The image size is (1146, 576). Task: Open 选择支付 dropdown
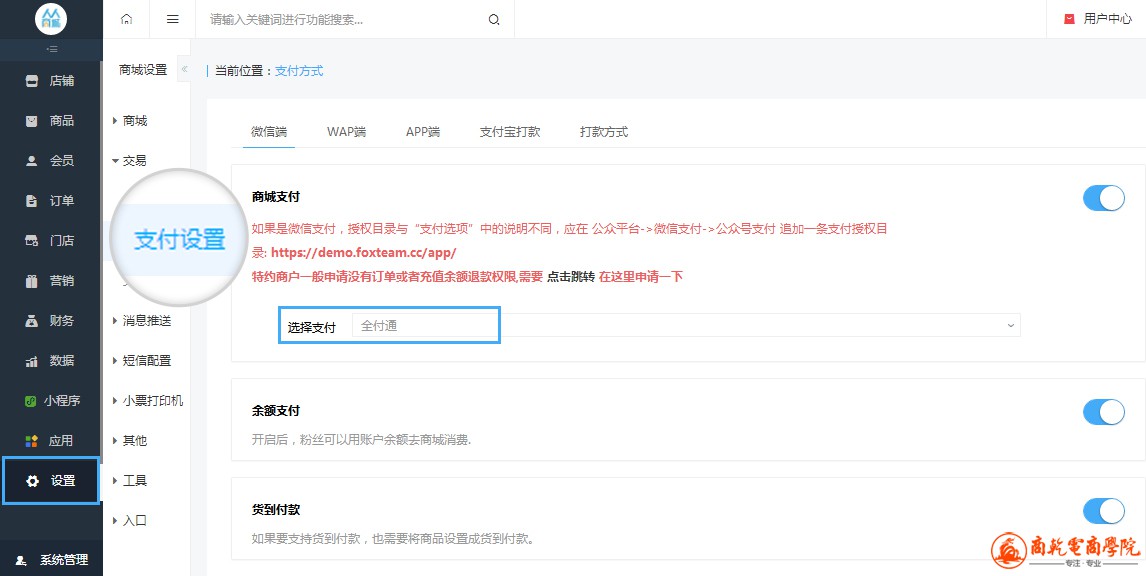pyautogui.click(x=685, y=325)
